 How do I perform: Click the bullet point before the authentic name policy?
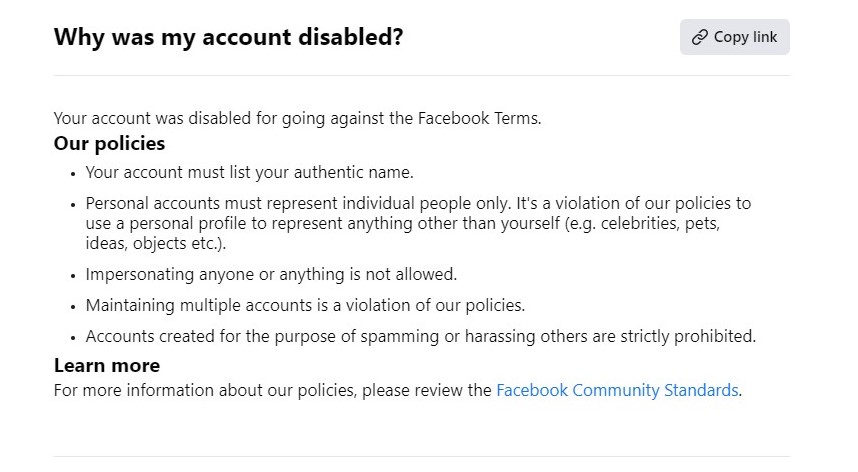[x=73, y=173]
